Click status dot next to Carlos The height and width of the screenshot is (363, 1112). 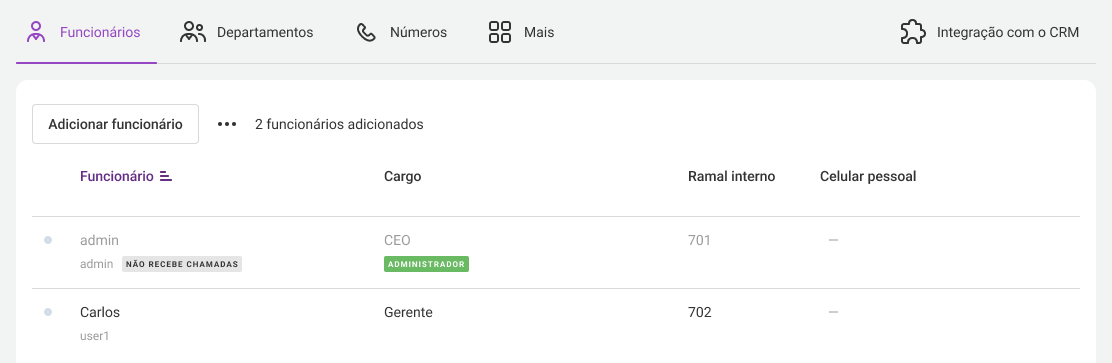pos(48,312)
